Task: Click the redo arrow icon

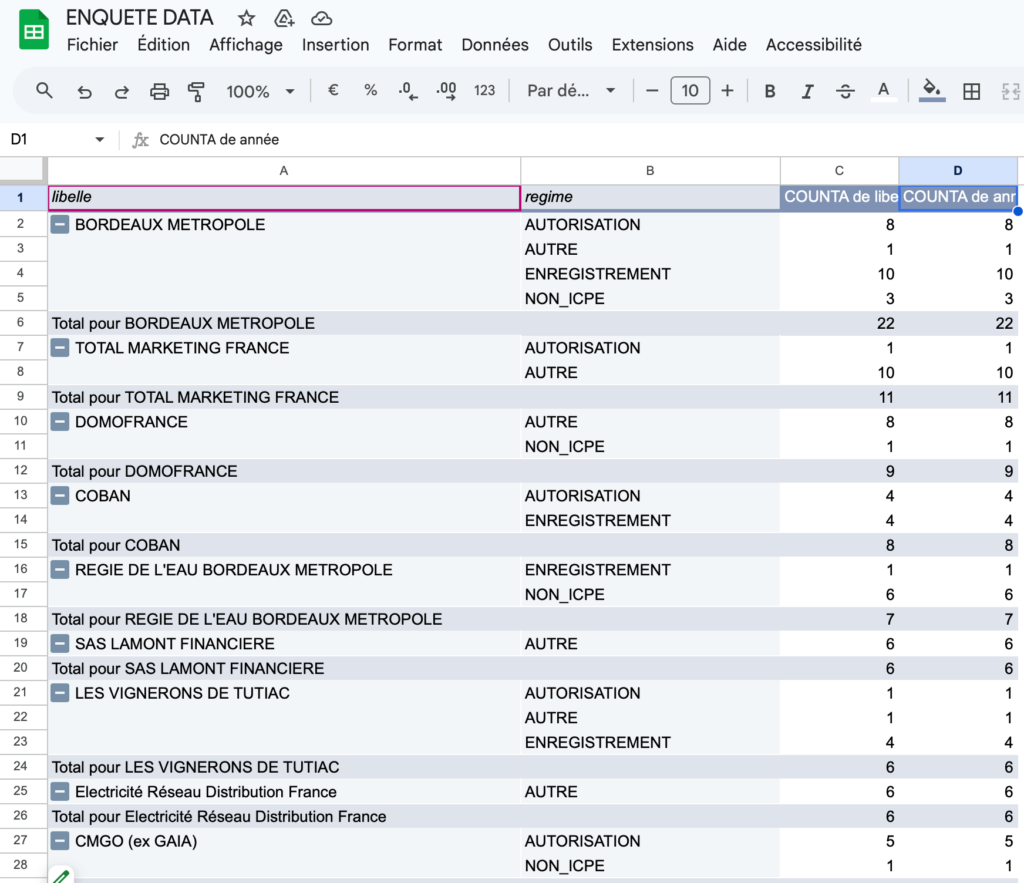Action: tap(121, 91)
